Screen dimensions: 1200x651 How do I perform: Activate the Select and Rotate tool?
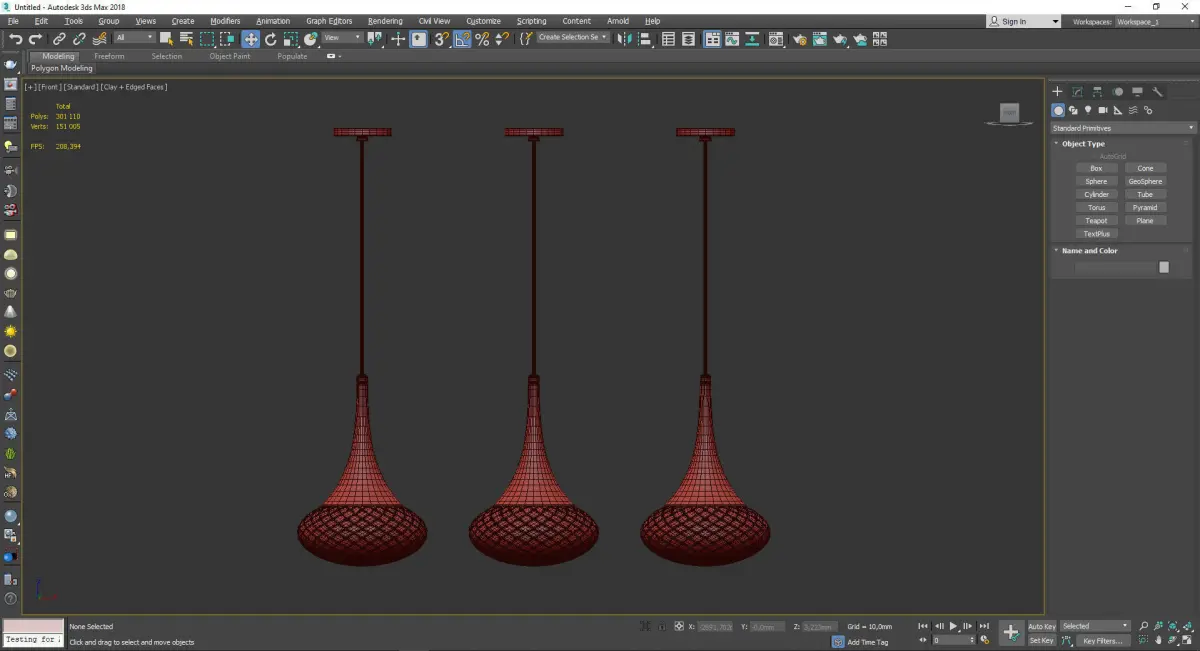[270, 39]
